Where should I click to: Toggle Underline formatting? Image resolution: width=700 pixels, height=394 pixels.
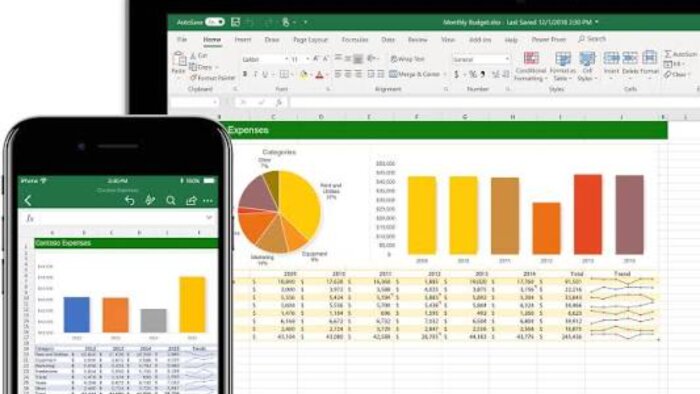click(x=265, y=74)
